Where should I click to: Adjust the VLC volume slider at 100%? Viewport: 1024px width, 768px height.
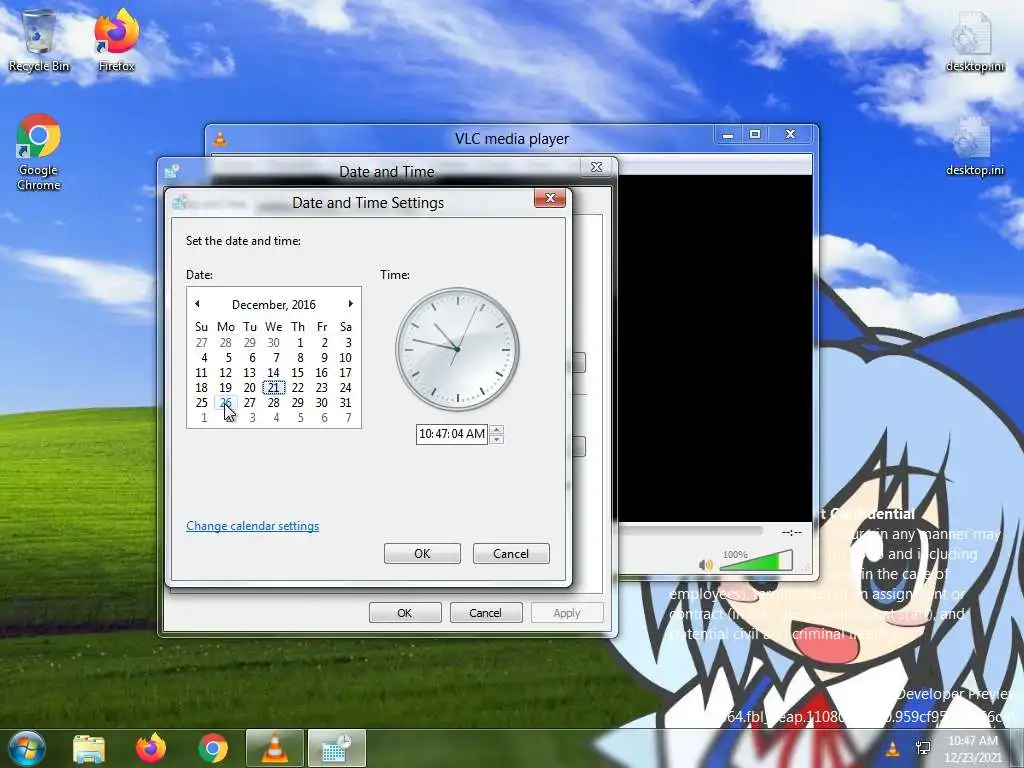756,560
